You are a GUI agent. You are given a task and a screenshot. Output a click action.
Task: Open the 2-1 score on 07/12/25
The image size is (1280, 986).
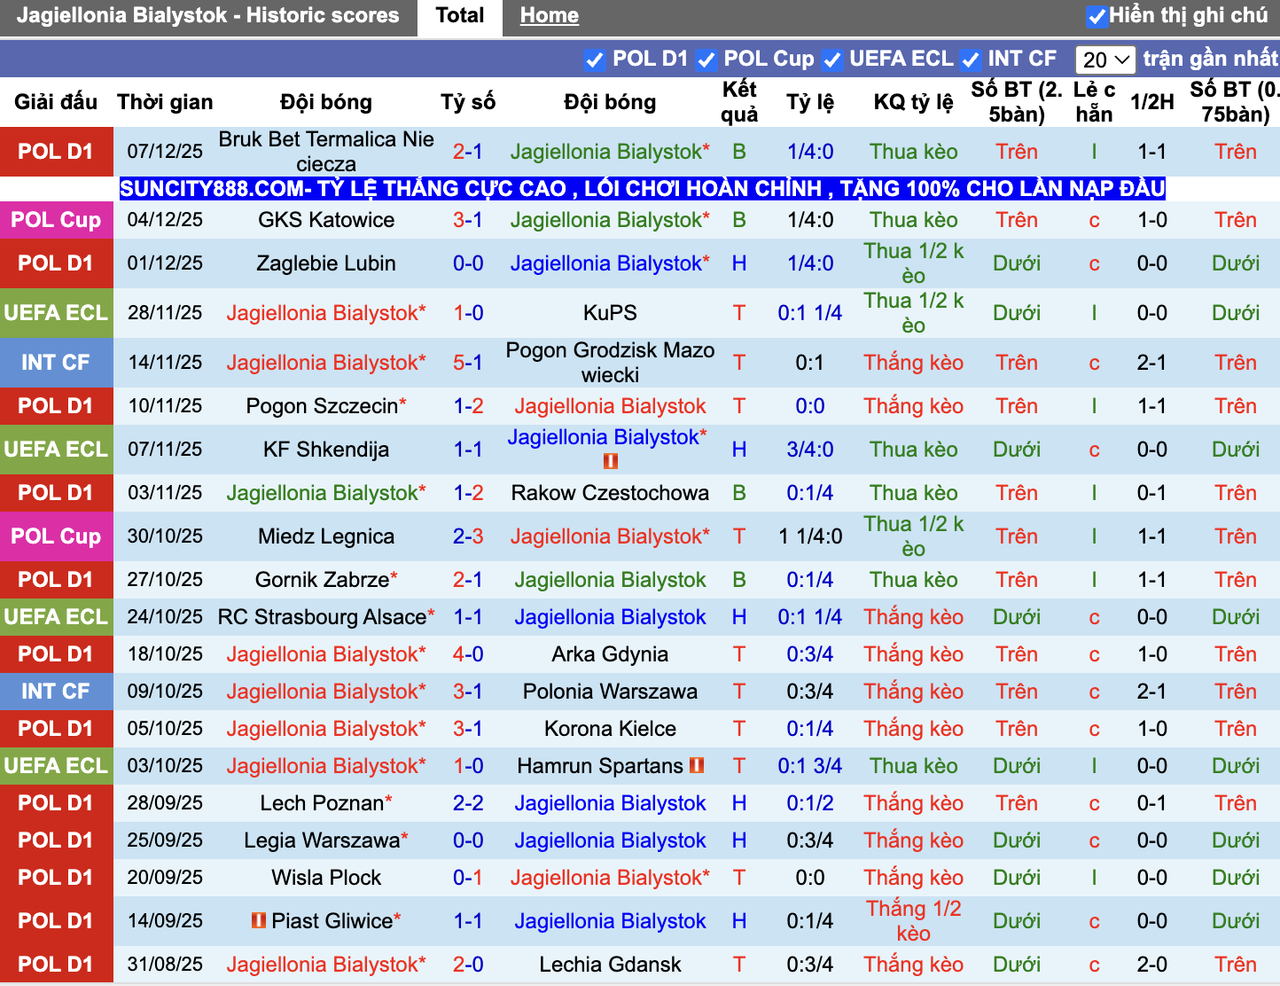pos(468,152)
